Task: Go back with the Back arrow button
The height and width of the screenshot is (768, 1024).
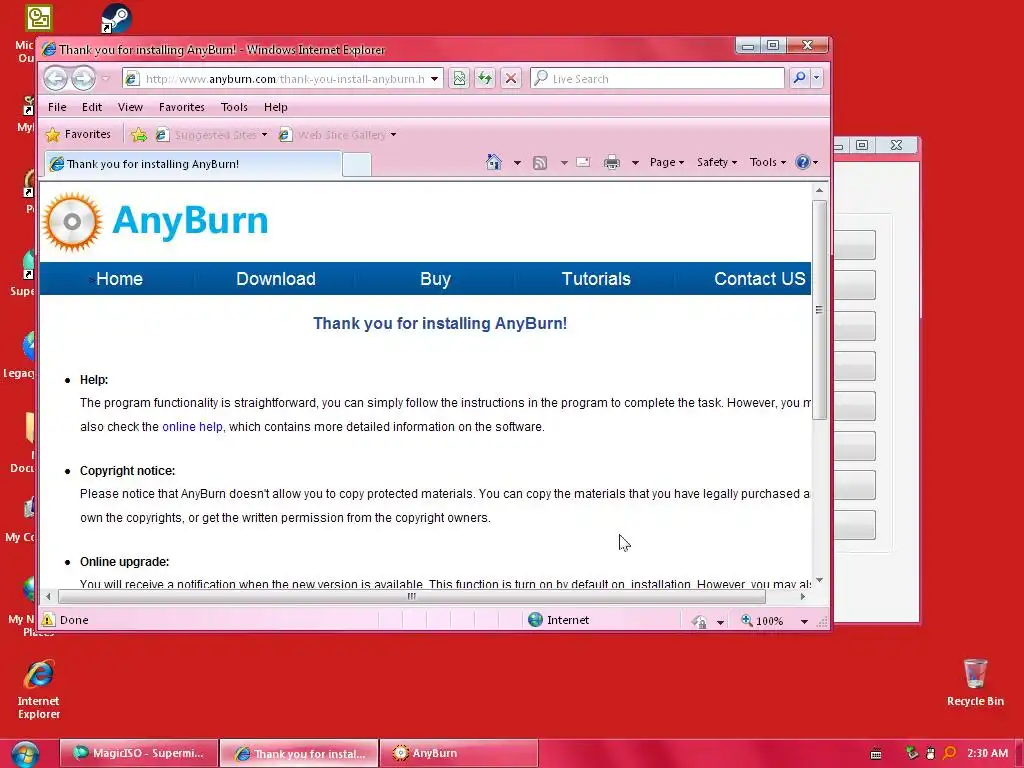Action: point(56,79)
